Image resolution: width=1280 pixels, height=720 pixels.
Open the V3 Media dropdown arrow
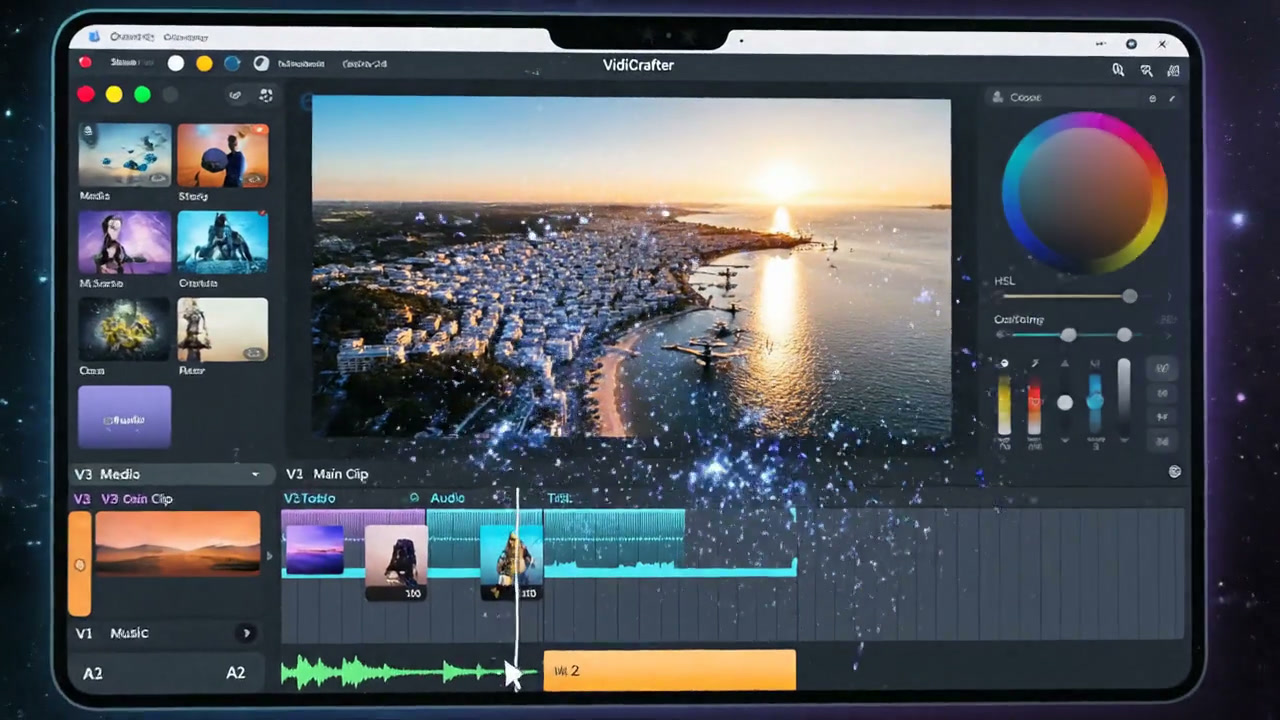coord(255,474)
